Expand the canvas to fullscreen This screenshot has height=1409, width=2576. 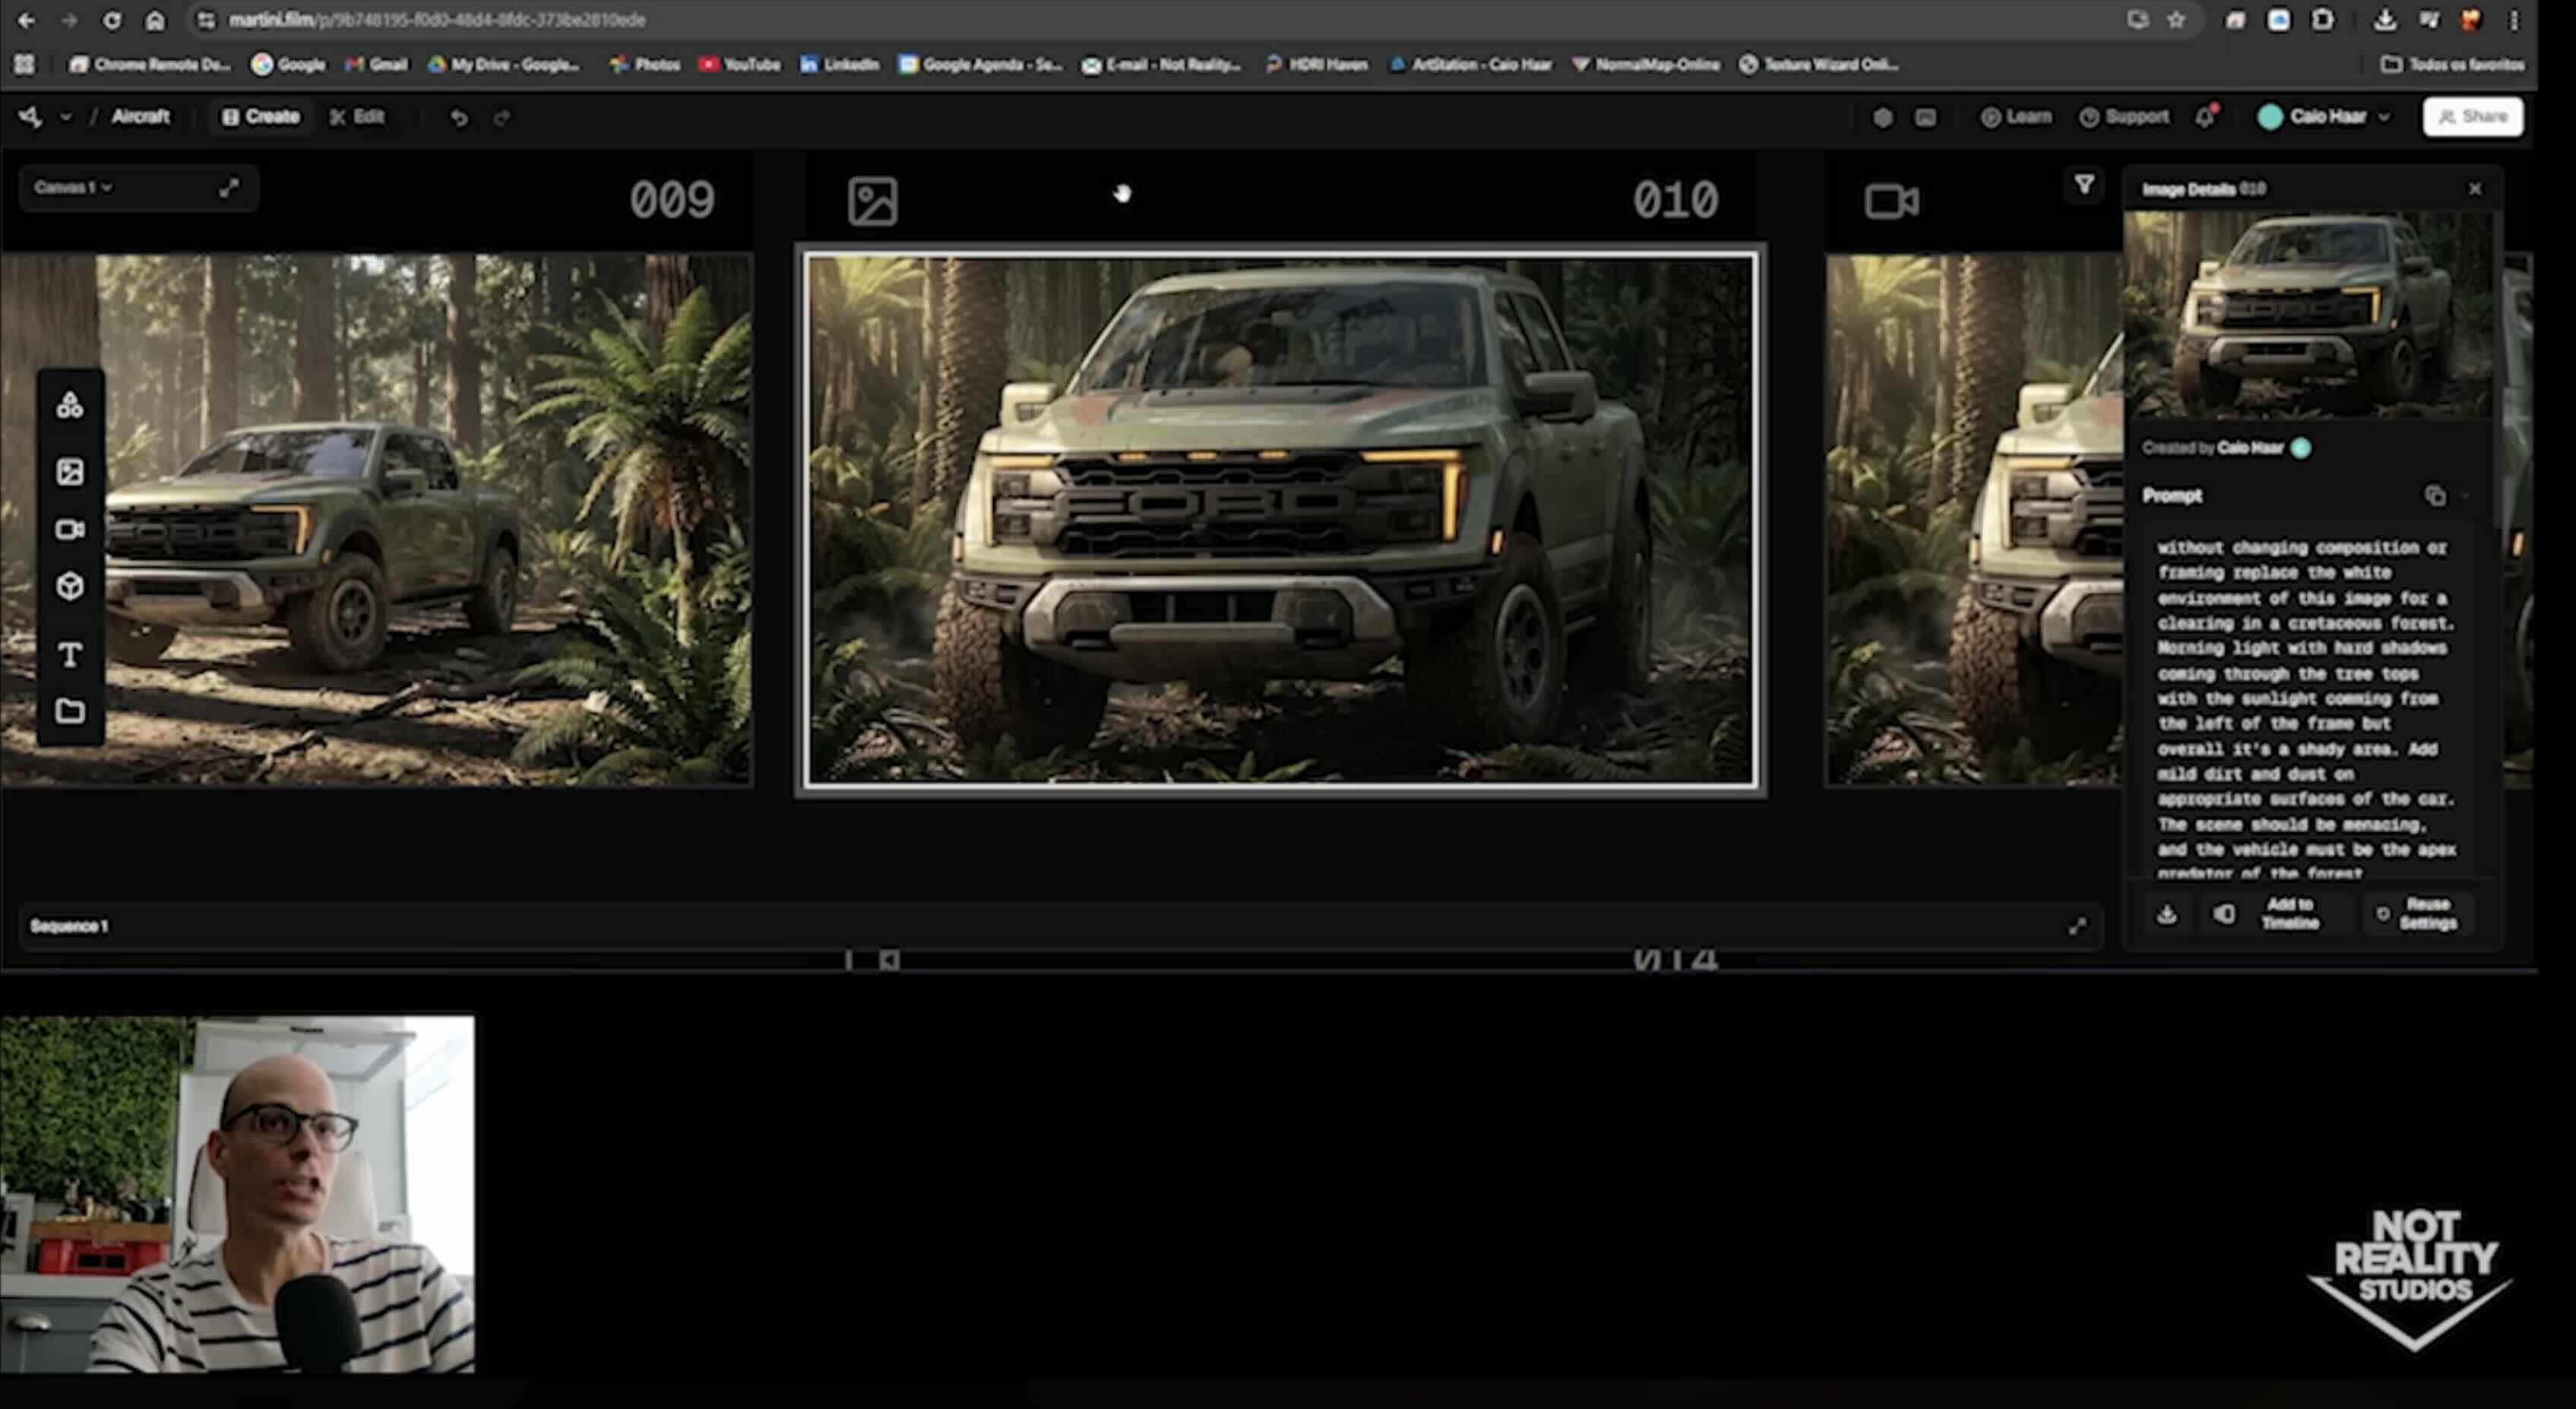(x=229, y=188)
